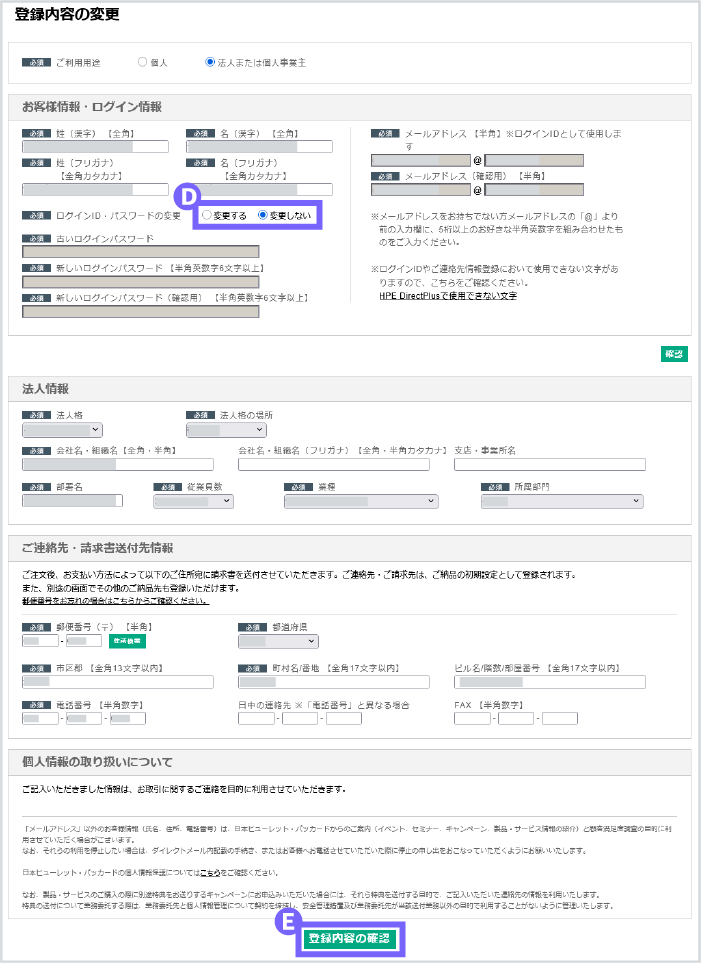
Task: Focus the 名(漢字) input field
Action: point(259,146)
